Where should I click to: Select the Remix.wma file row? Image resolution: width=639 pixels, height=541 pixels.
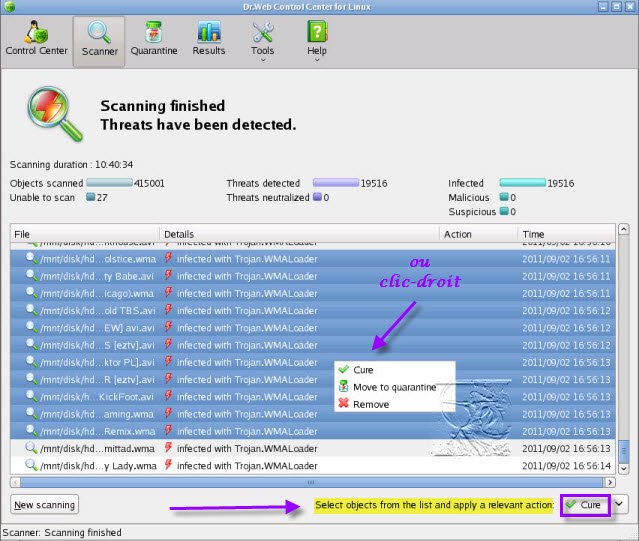click(x=313, y=431)
